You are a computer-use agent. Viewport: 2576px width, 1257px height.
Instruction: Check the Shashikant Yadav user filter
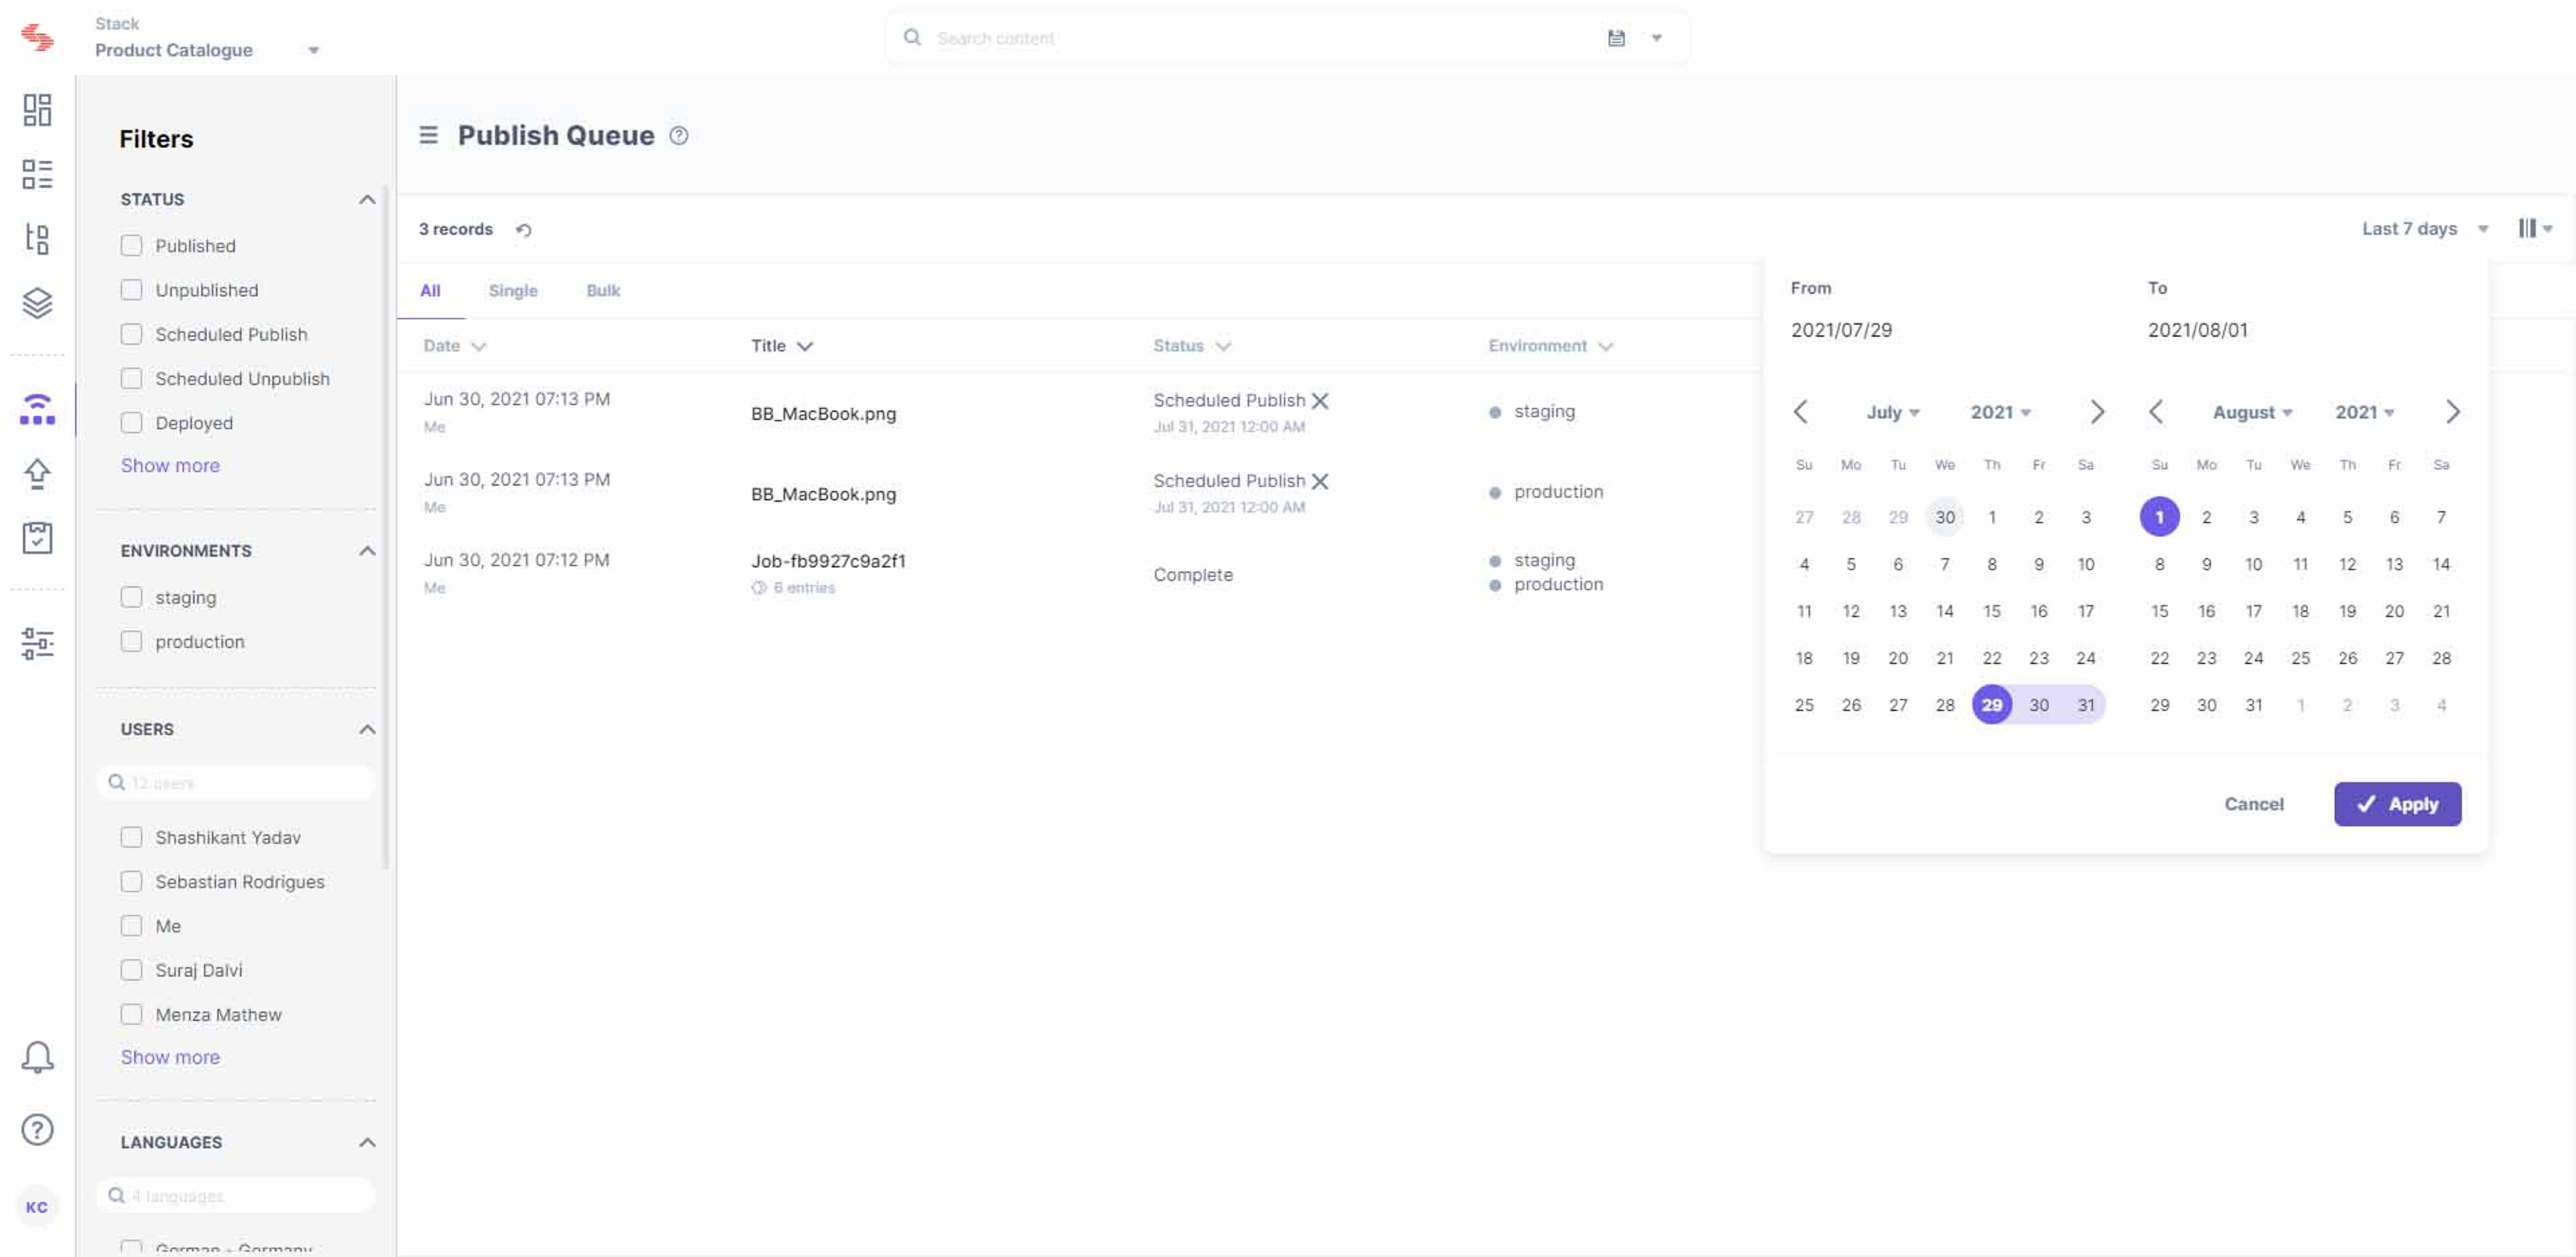(131, 837)
